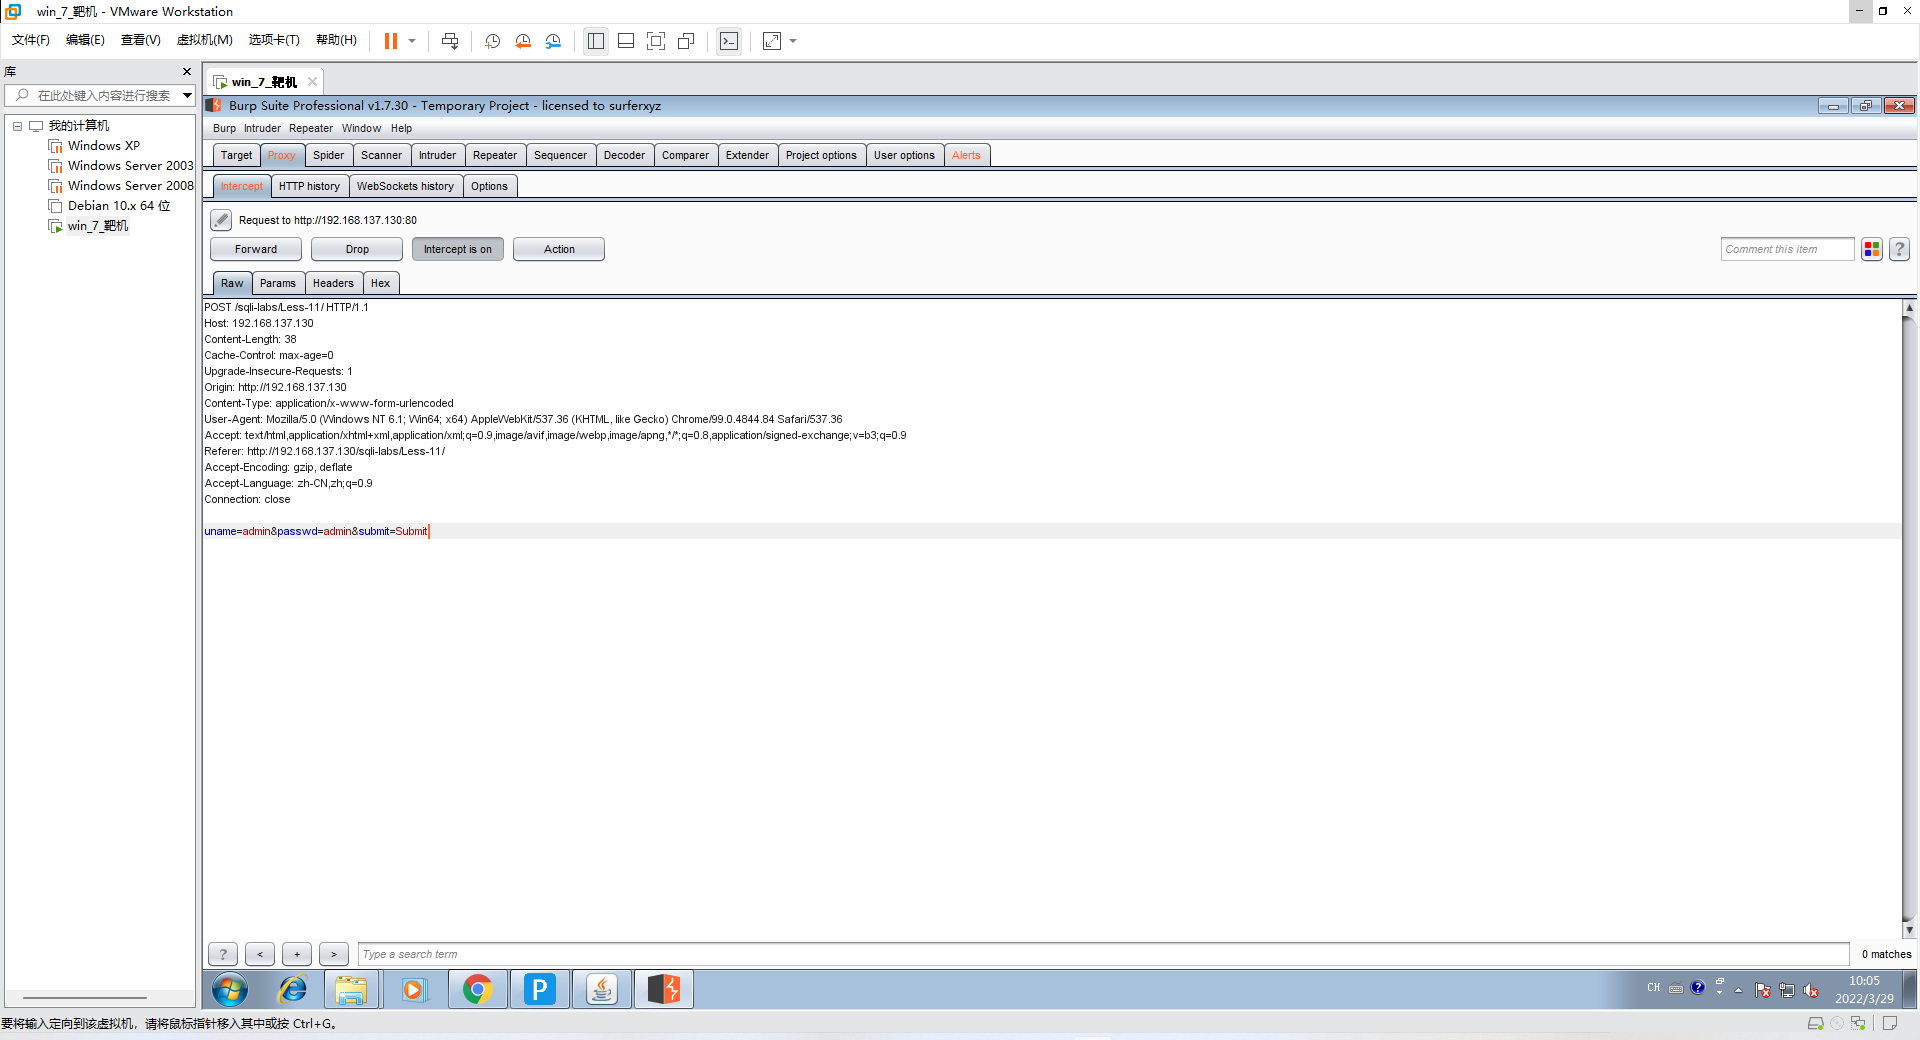The image size is (1920, 1040).
Task: Click the search help question button
Action: (x=223, y=954)
